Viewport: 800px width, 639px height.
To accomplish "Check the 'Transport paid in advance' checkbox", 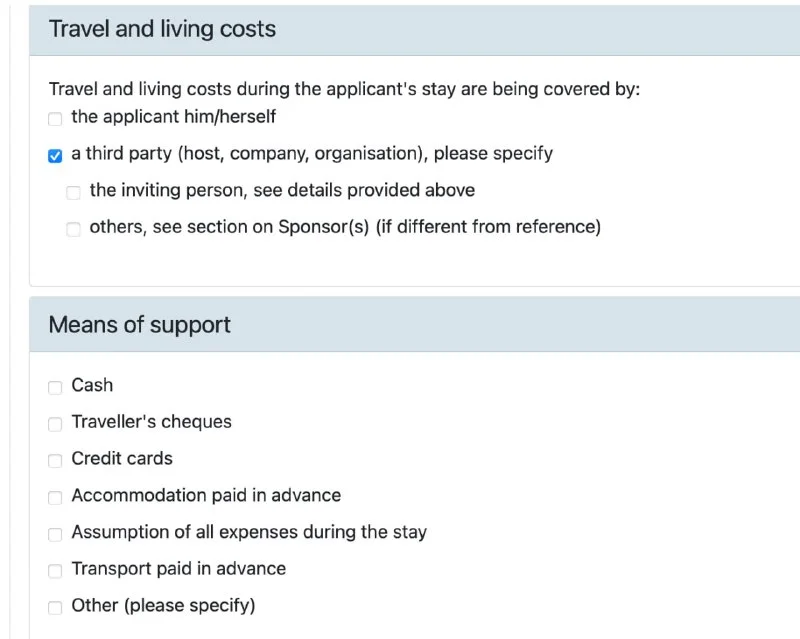I will point(55,571).
